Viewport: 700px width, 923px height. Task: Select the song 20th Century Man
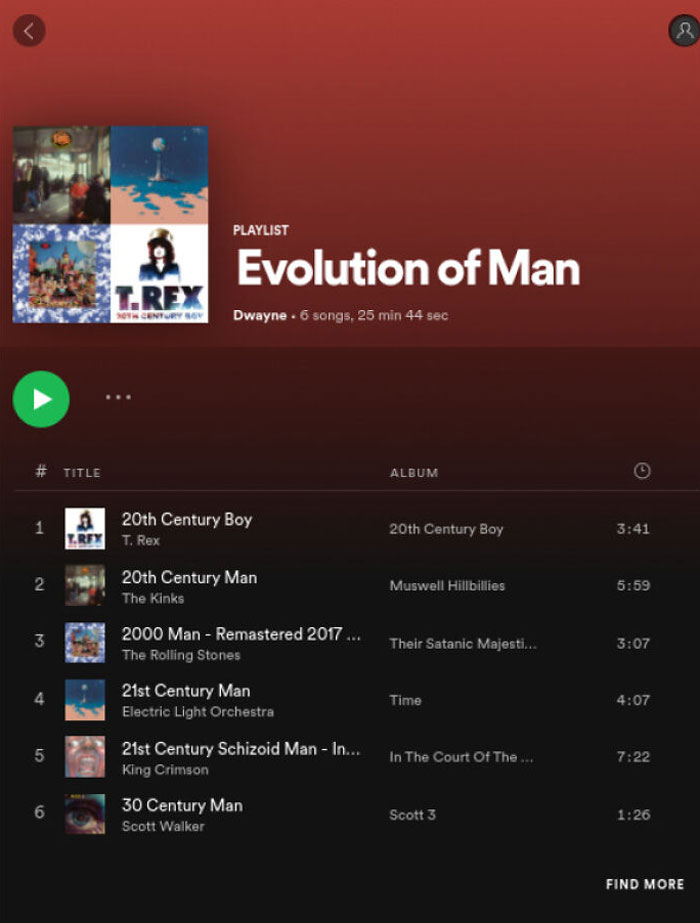[189, 577]
